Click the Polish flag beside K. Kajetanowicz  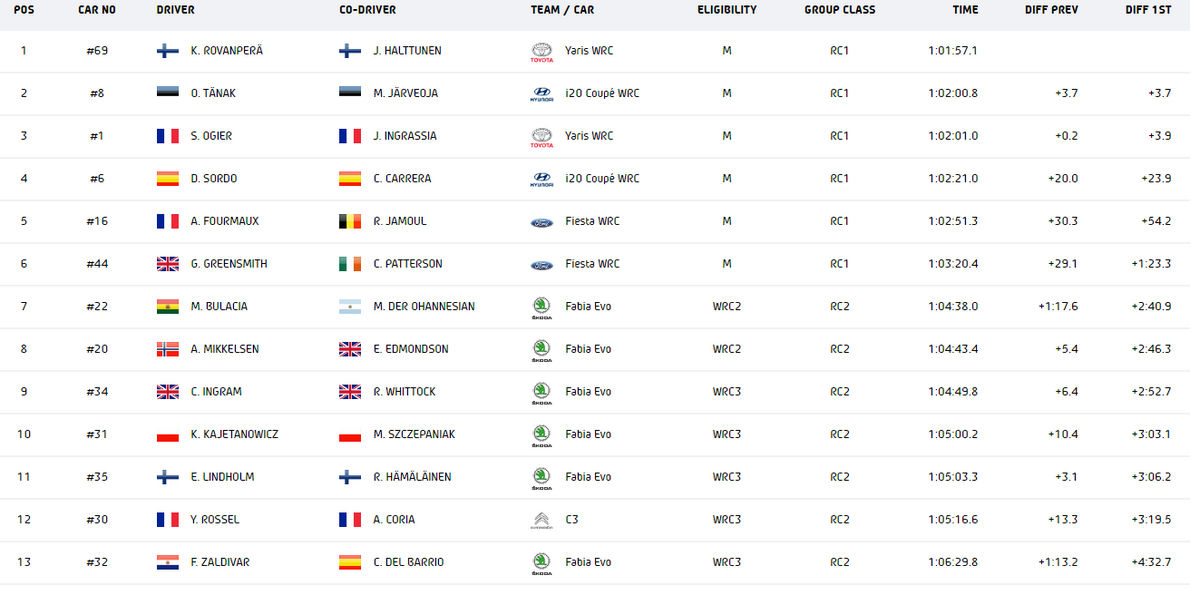pos(168,435)
